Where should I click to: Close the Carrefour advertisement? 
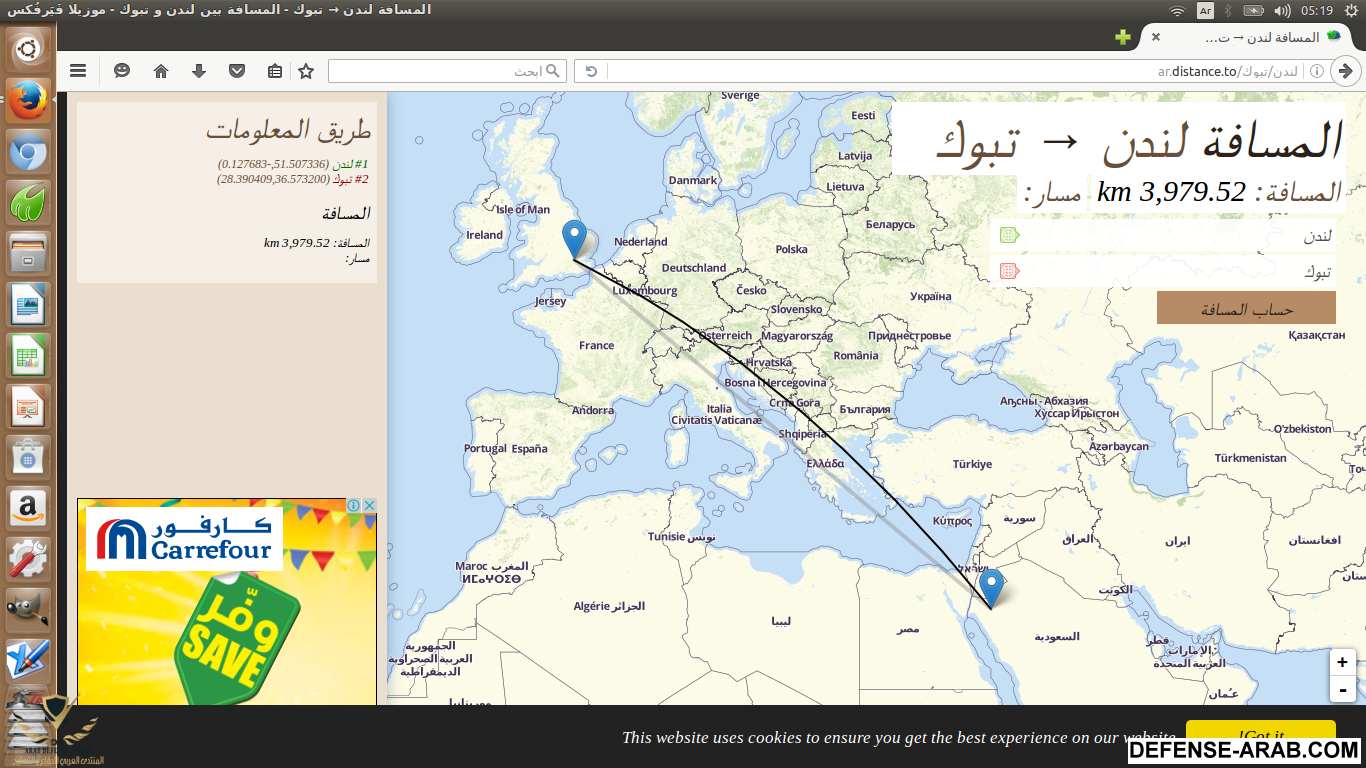(x=368, y=506)
